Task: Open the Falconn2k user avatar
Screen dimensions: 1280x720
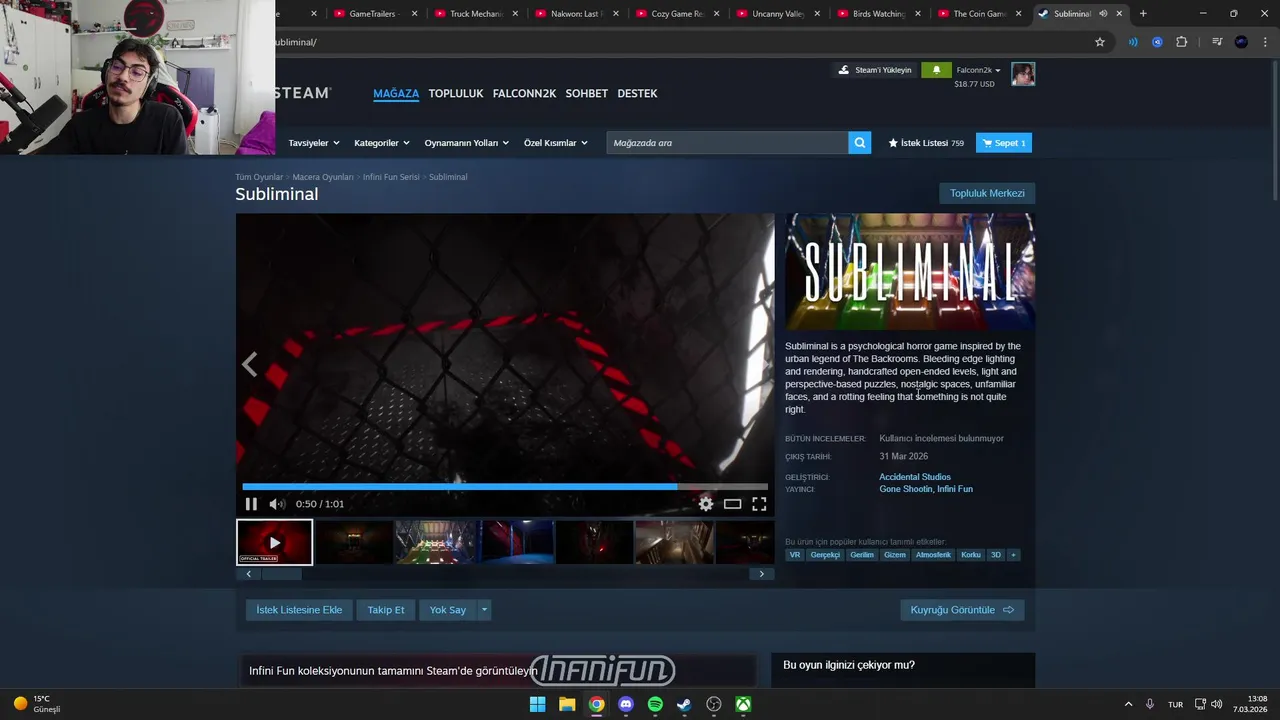Action: click(x=1023, y=74)
